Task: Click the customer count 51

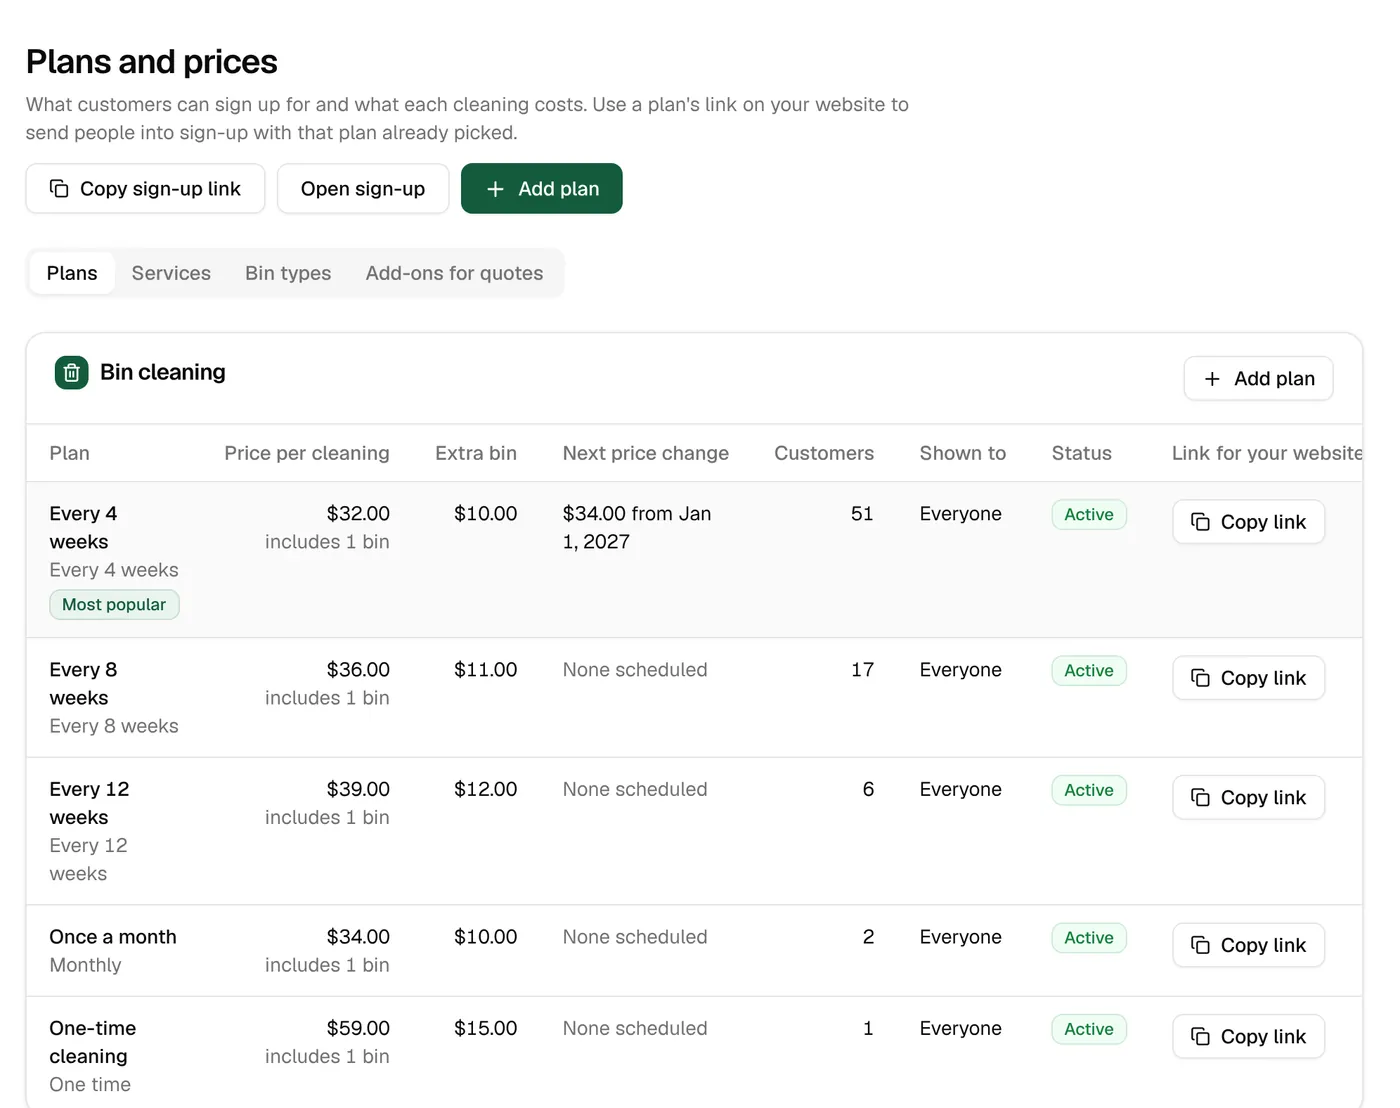Action: coord(862,514)
